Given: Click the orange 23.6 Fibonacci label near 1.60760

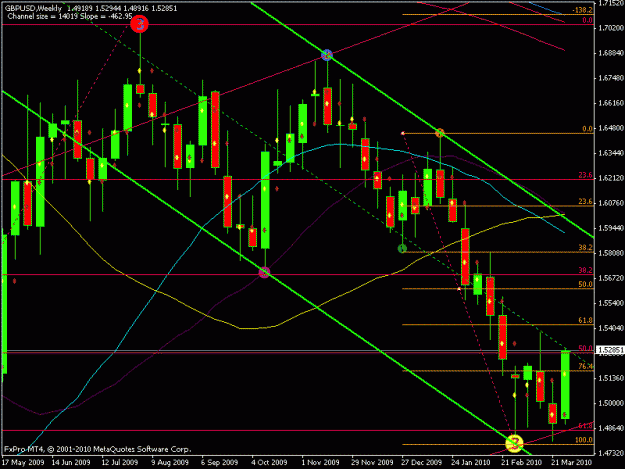Looking at the screenshot, I should (x=585, y=202).
